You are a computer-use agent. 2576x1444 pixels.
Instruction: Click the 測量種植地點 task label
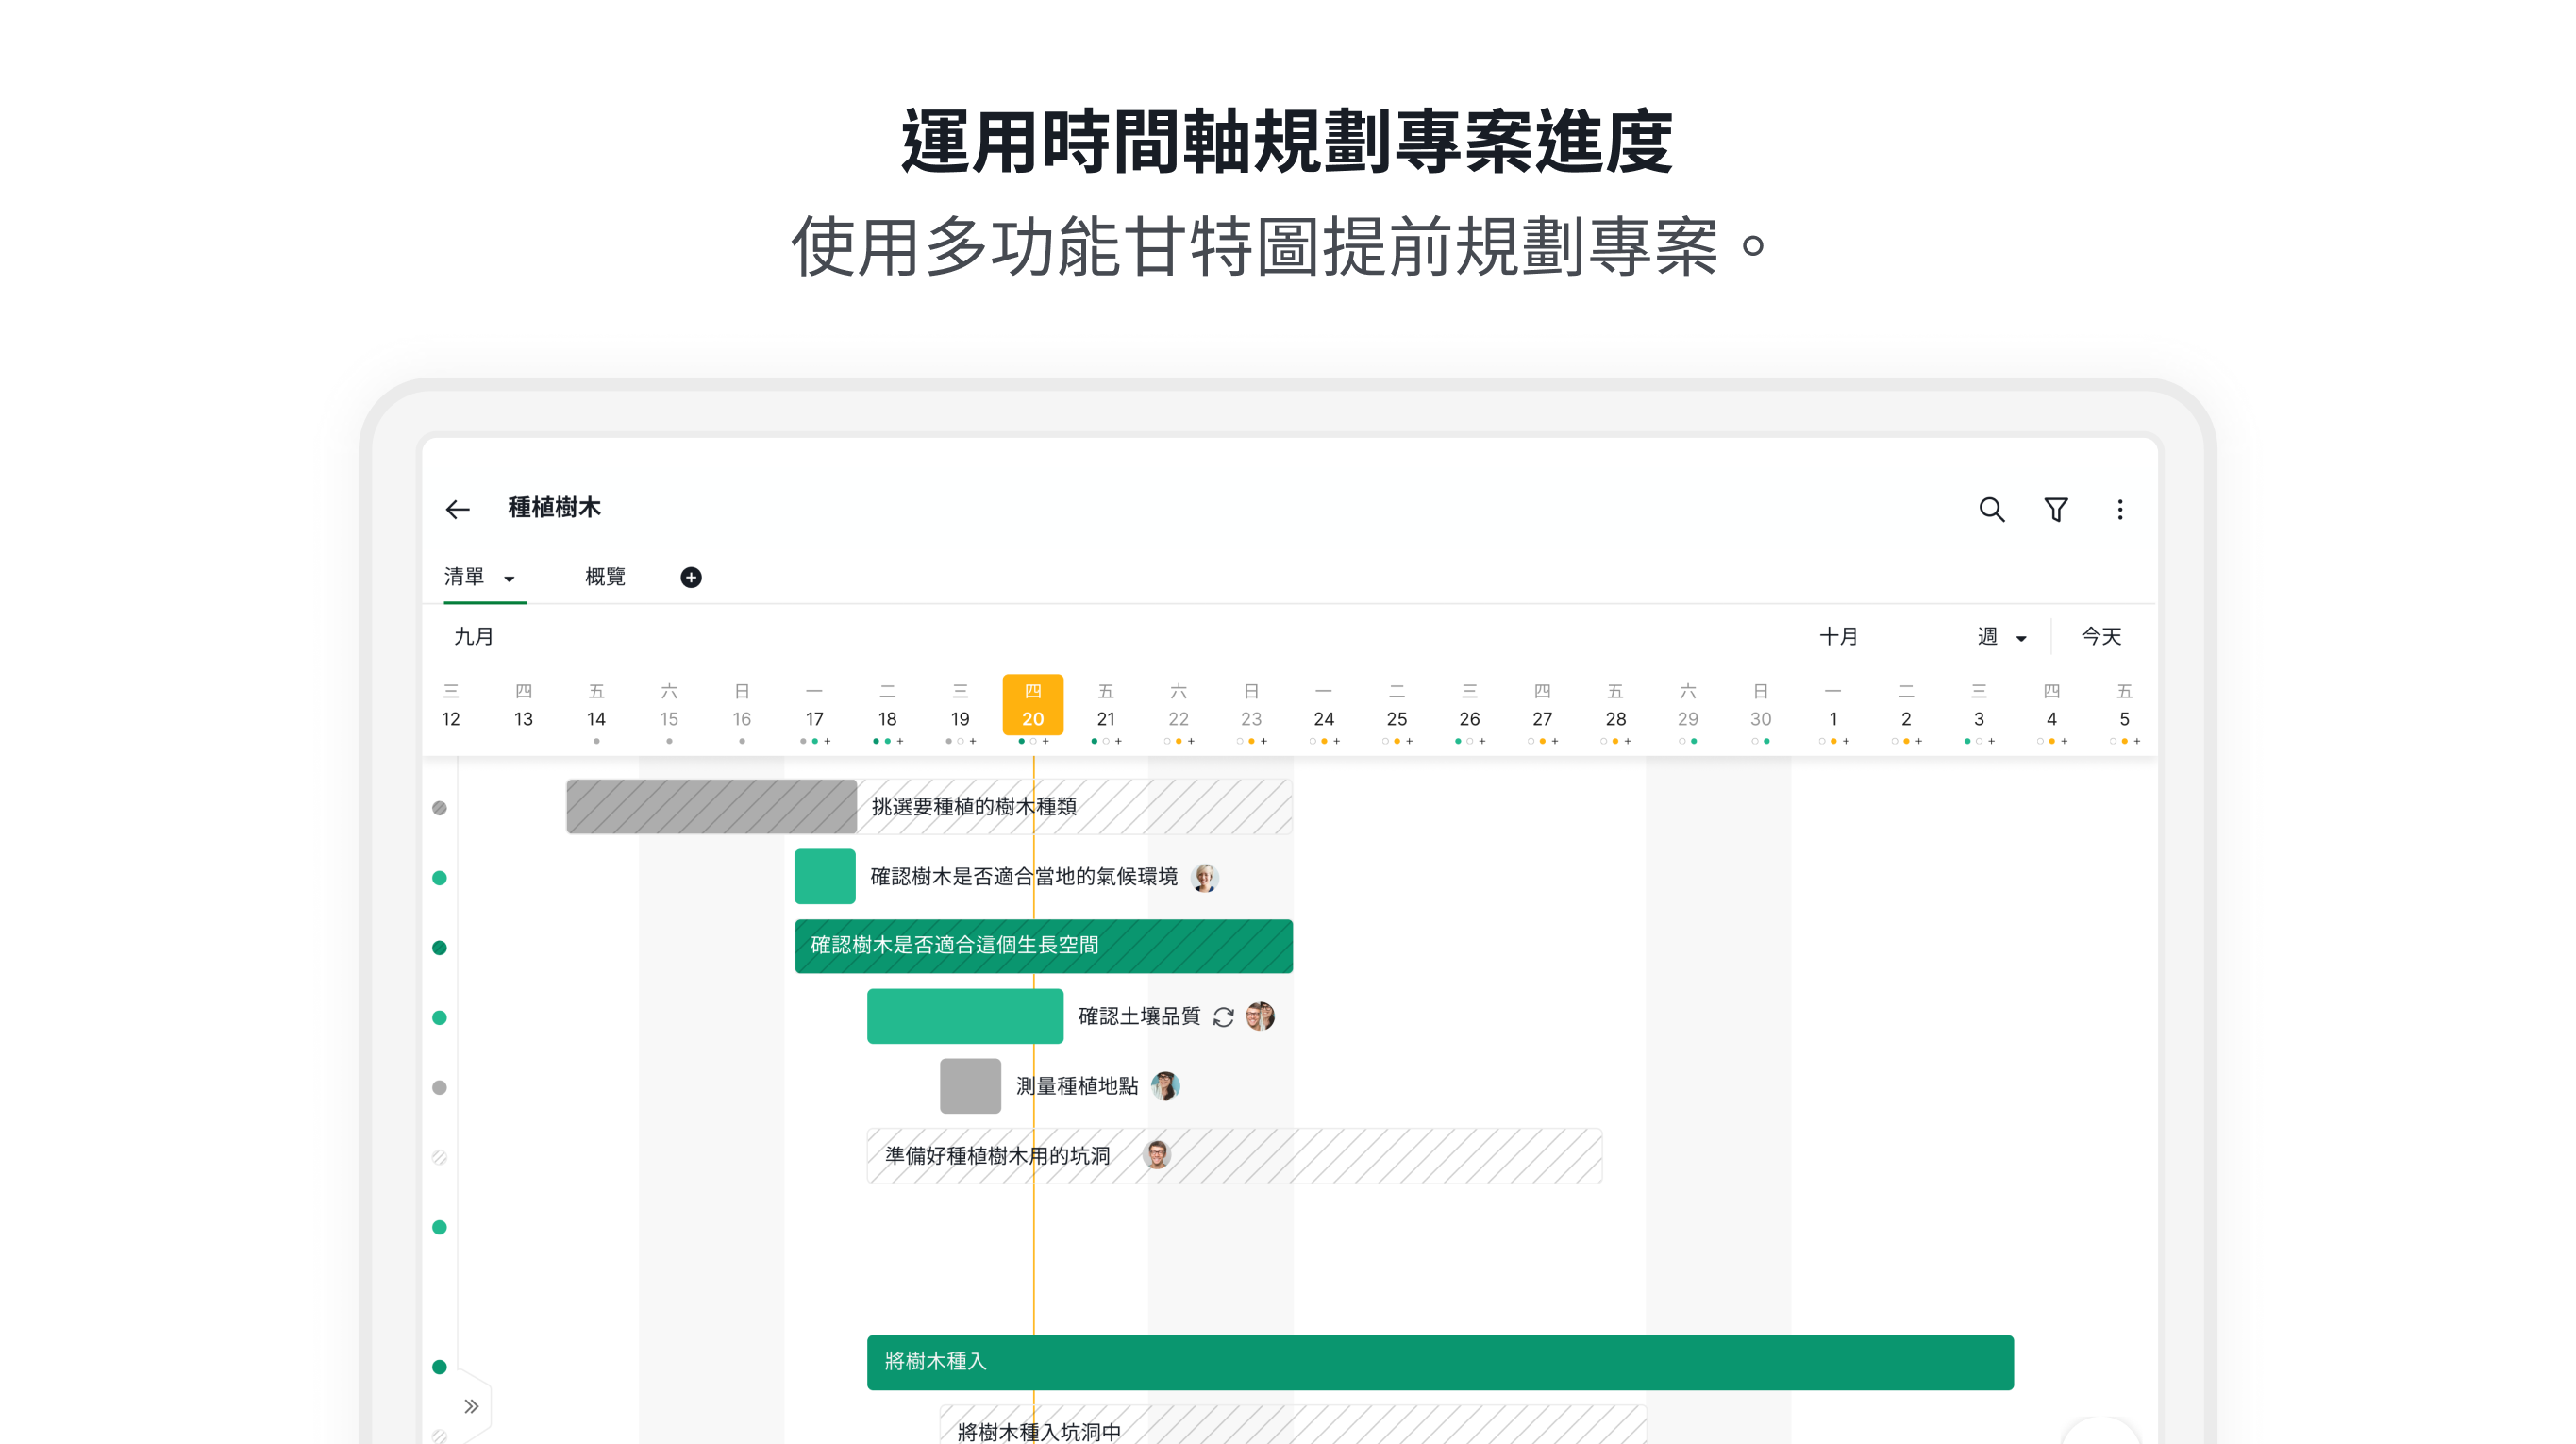[x=1077, y=1086]
